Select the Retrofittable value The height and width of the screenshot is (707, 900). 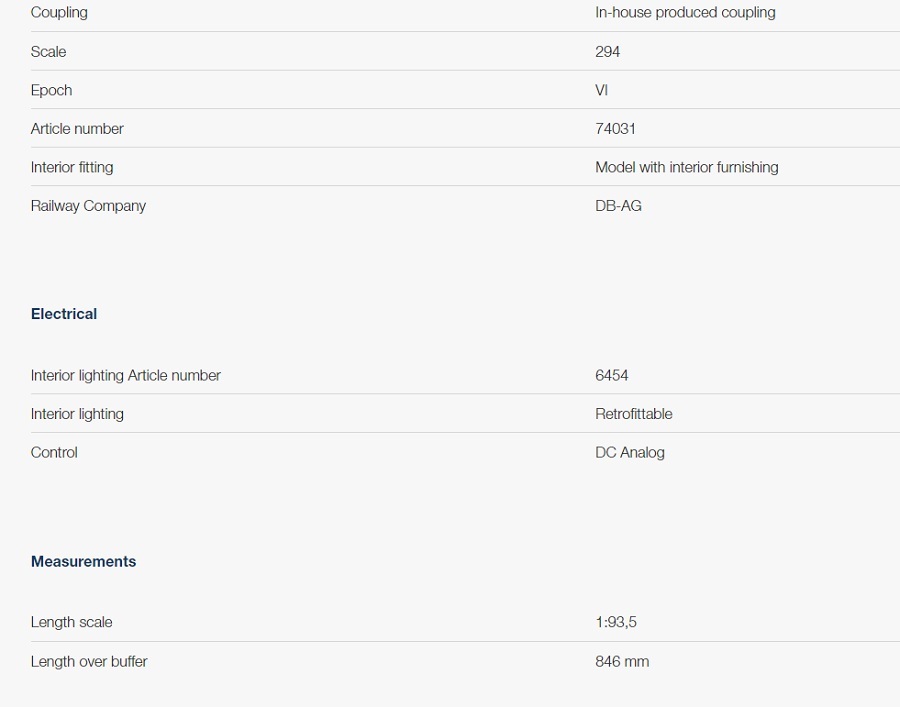click(633, 414)
